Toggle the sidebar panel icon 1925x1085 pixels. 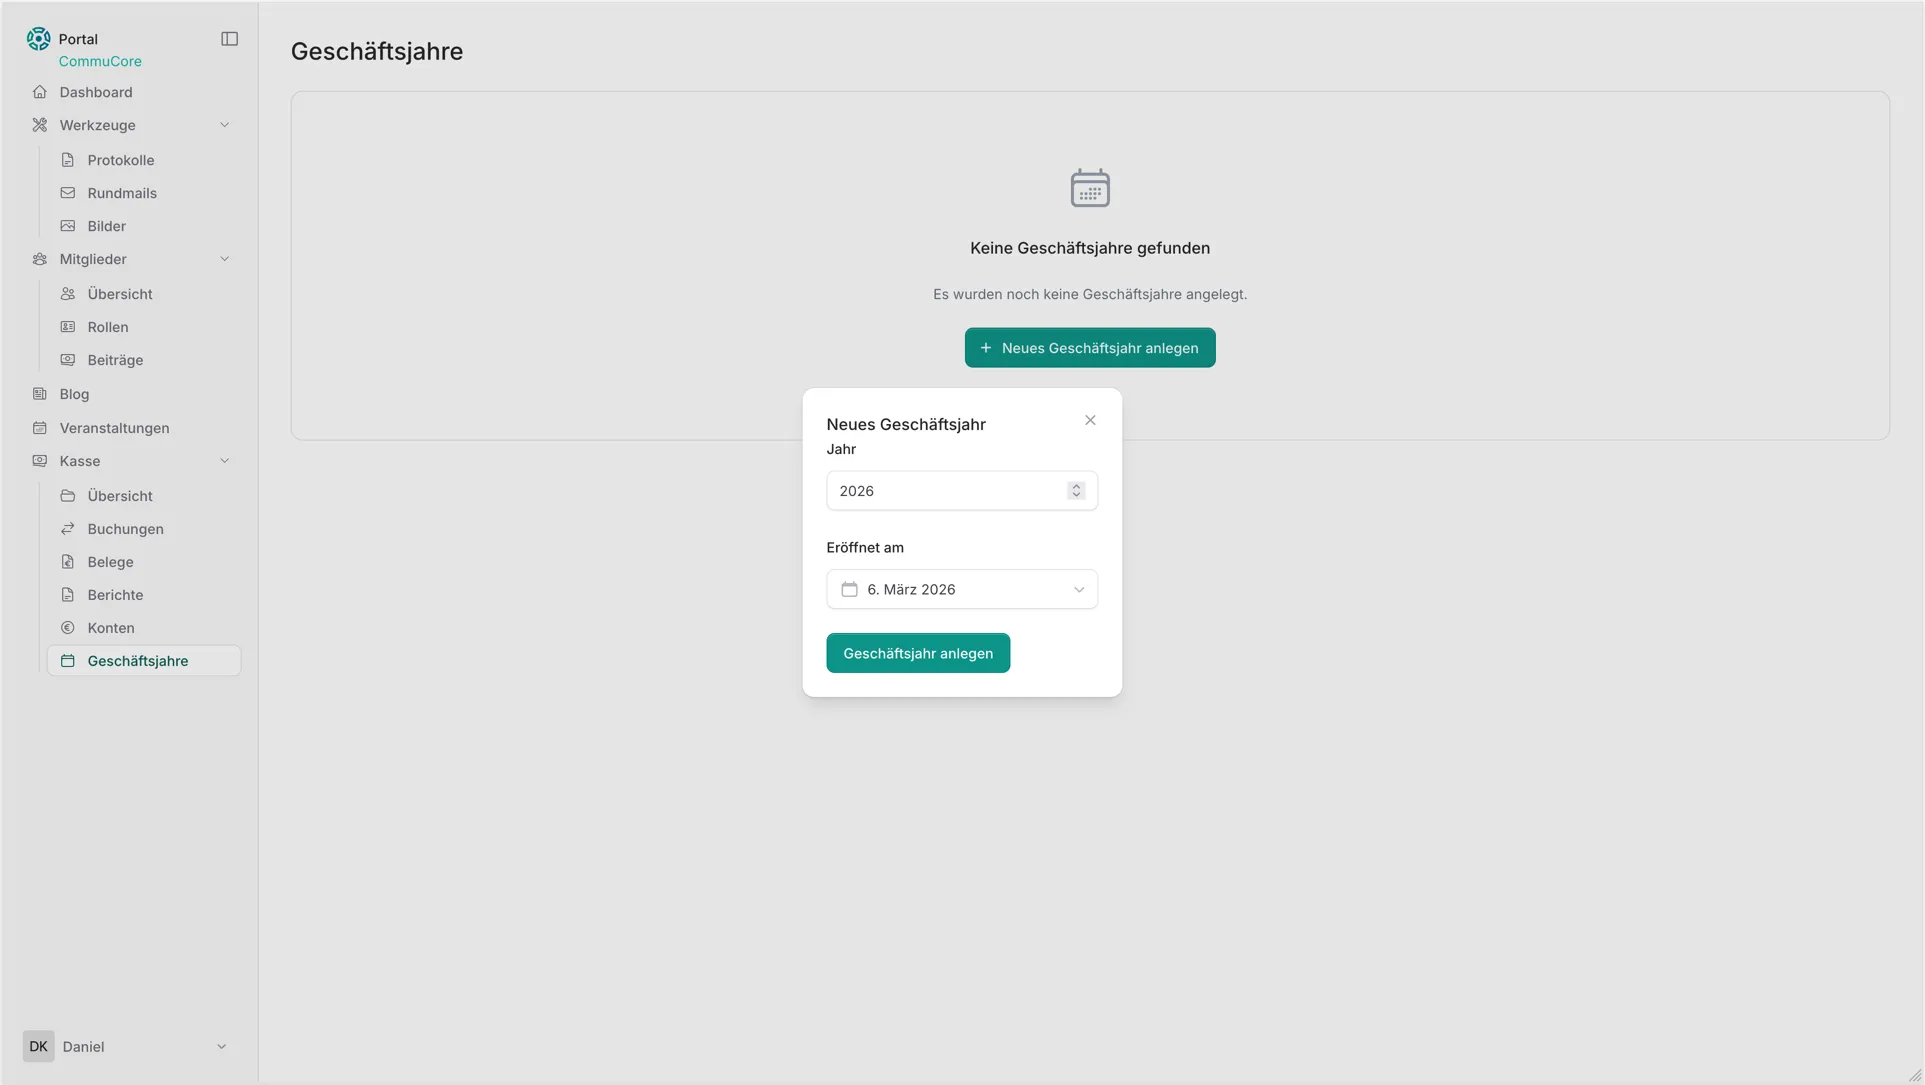coord(229,39)
